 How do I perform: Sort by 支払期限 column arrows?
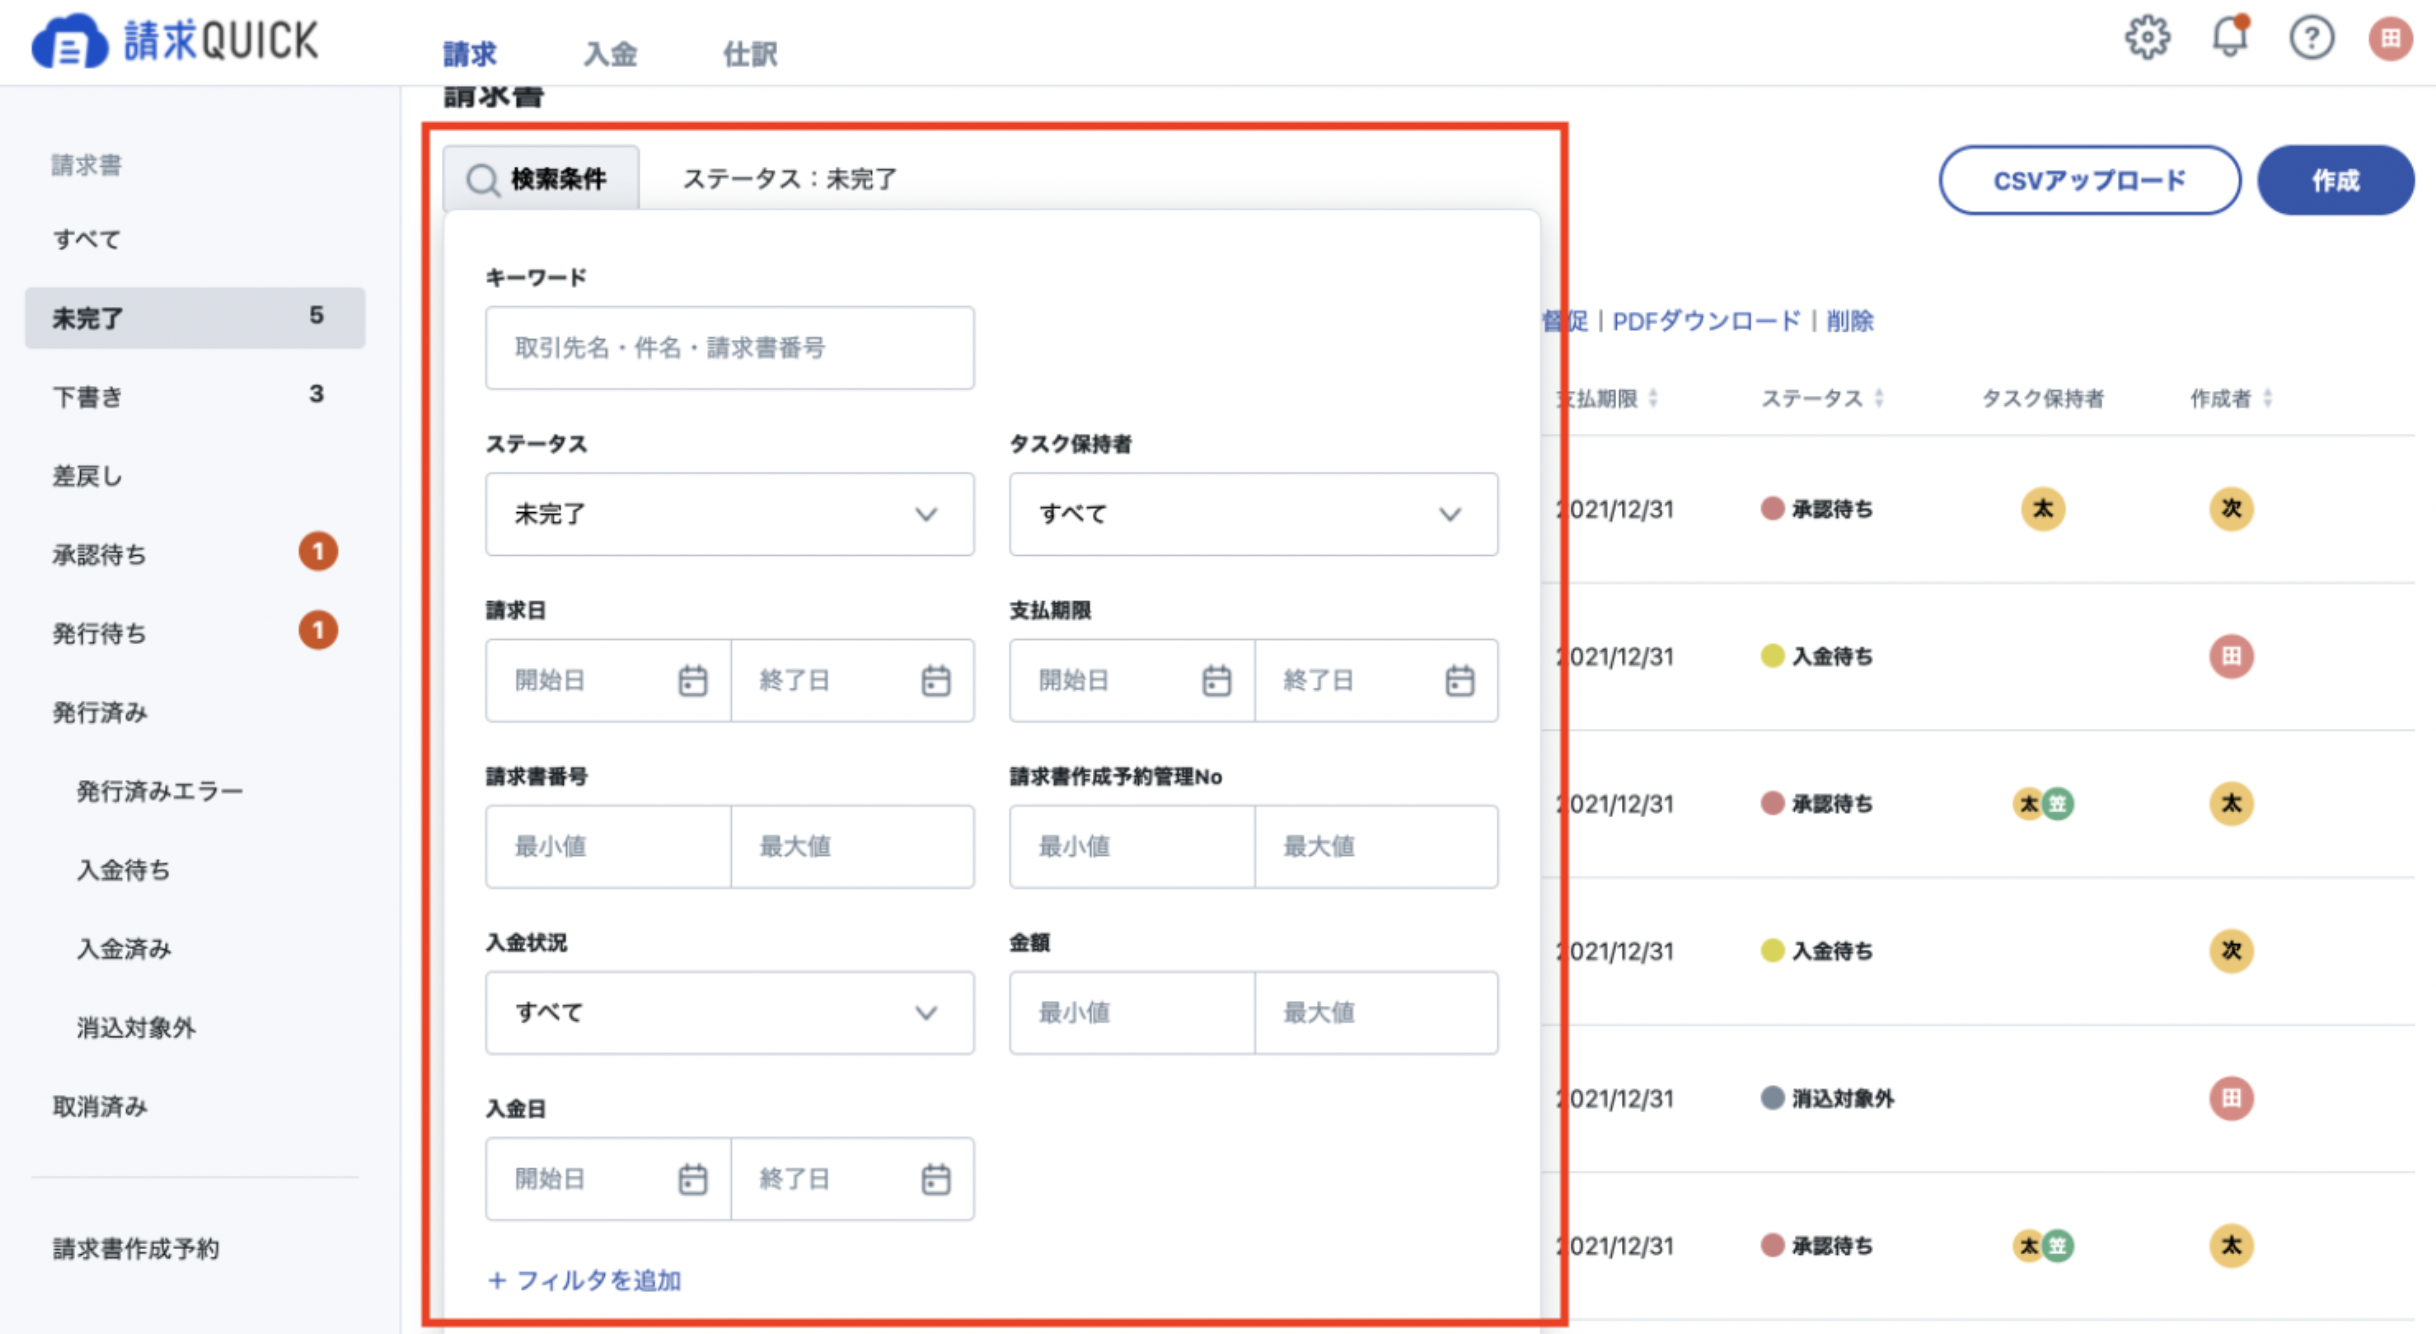tap(1653, 398)
